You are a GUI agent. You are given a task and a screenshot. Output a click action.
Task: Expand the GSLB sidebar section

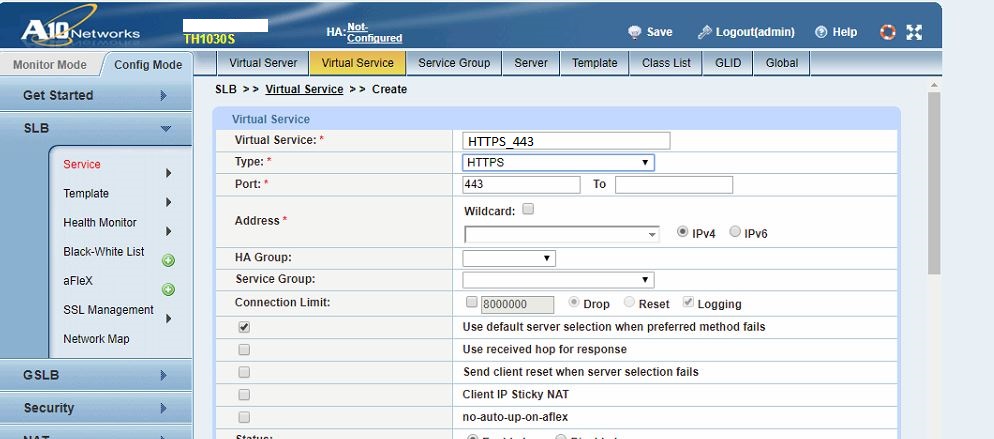click(96, 375)
